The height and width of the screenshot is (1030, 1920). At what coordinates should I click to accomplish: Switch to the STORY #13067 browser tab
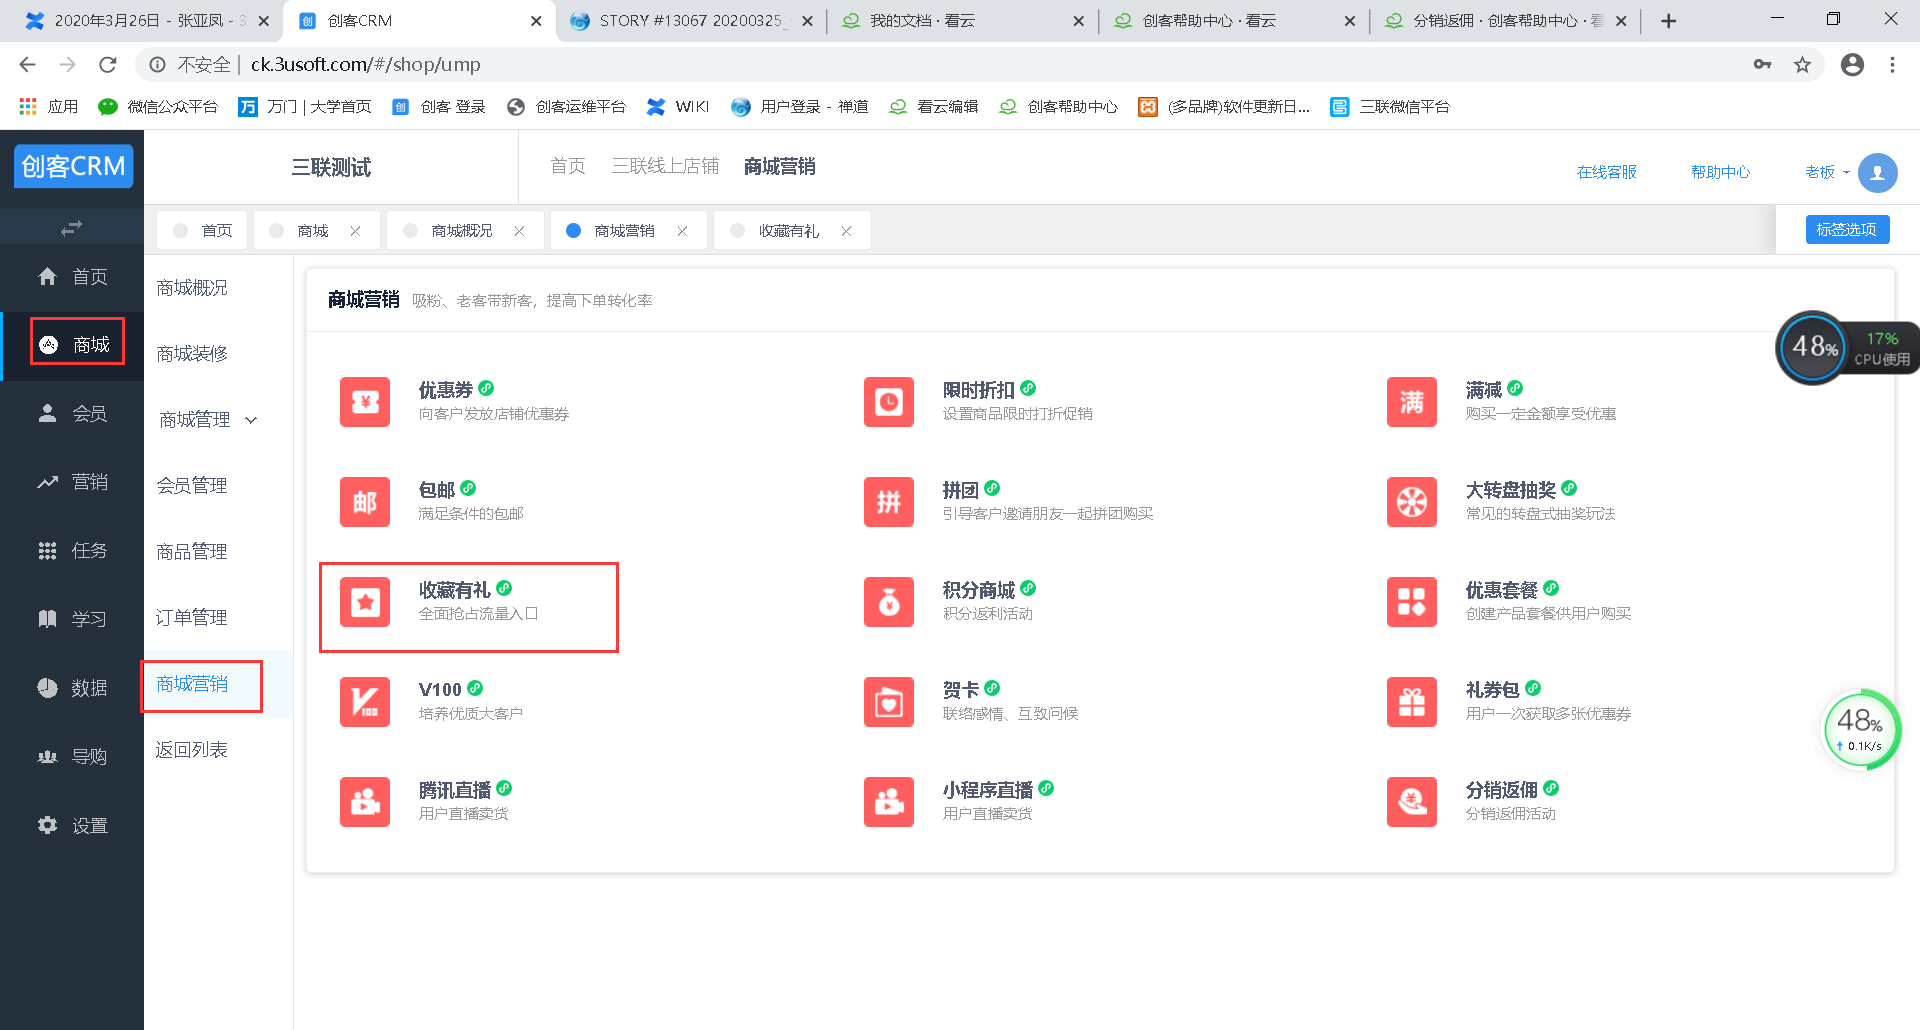pos(691,21)
